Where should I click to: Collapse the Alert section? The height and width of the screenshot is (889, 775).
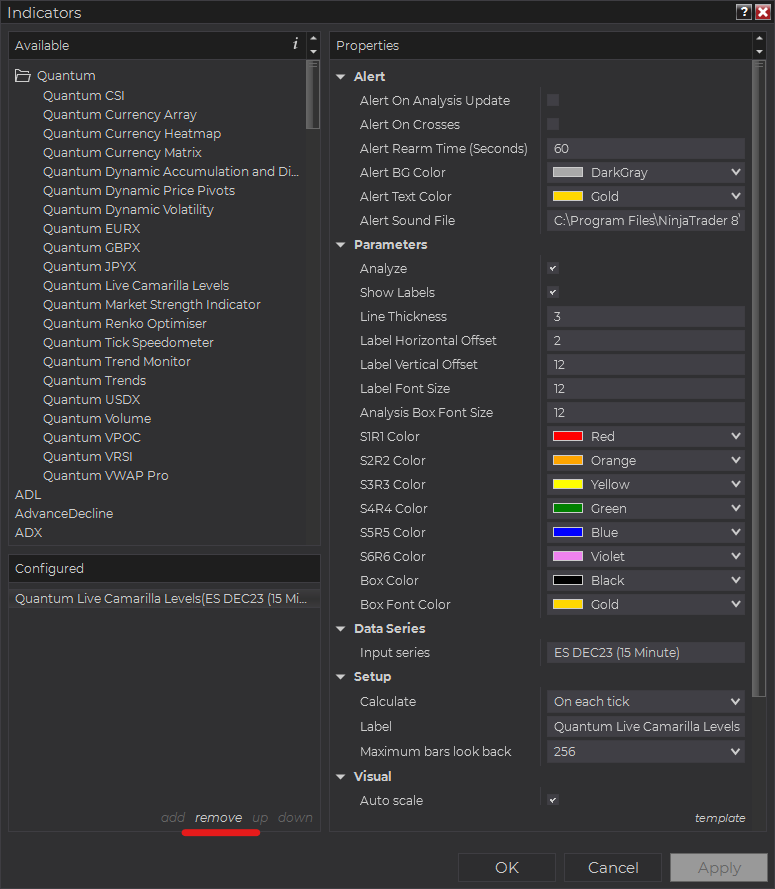341,77
